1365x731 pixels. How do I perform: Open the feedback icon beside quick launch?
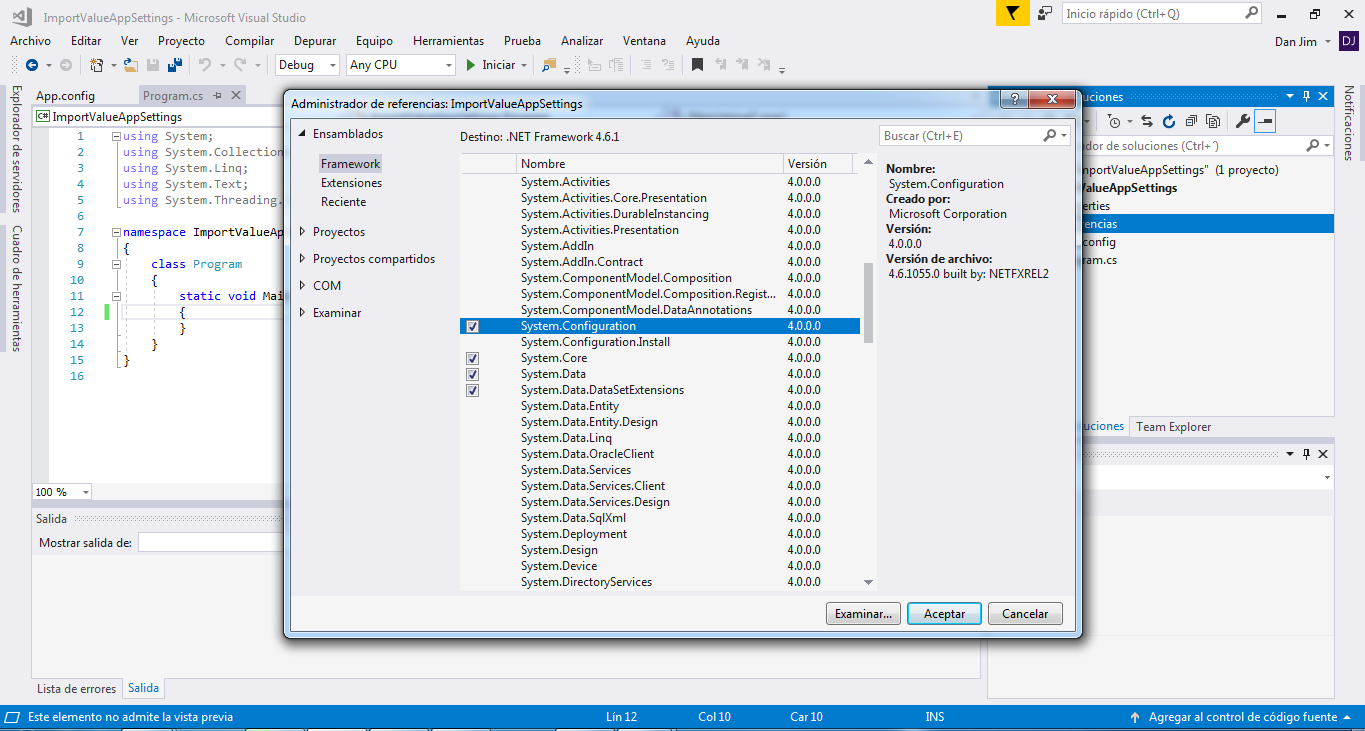coord(1045,14)
